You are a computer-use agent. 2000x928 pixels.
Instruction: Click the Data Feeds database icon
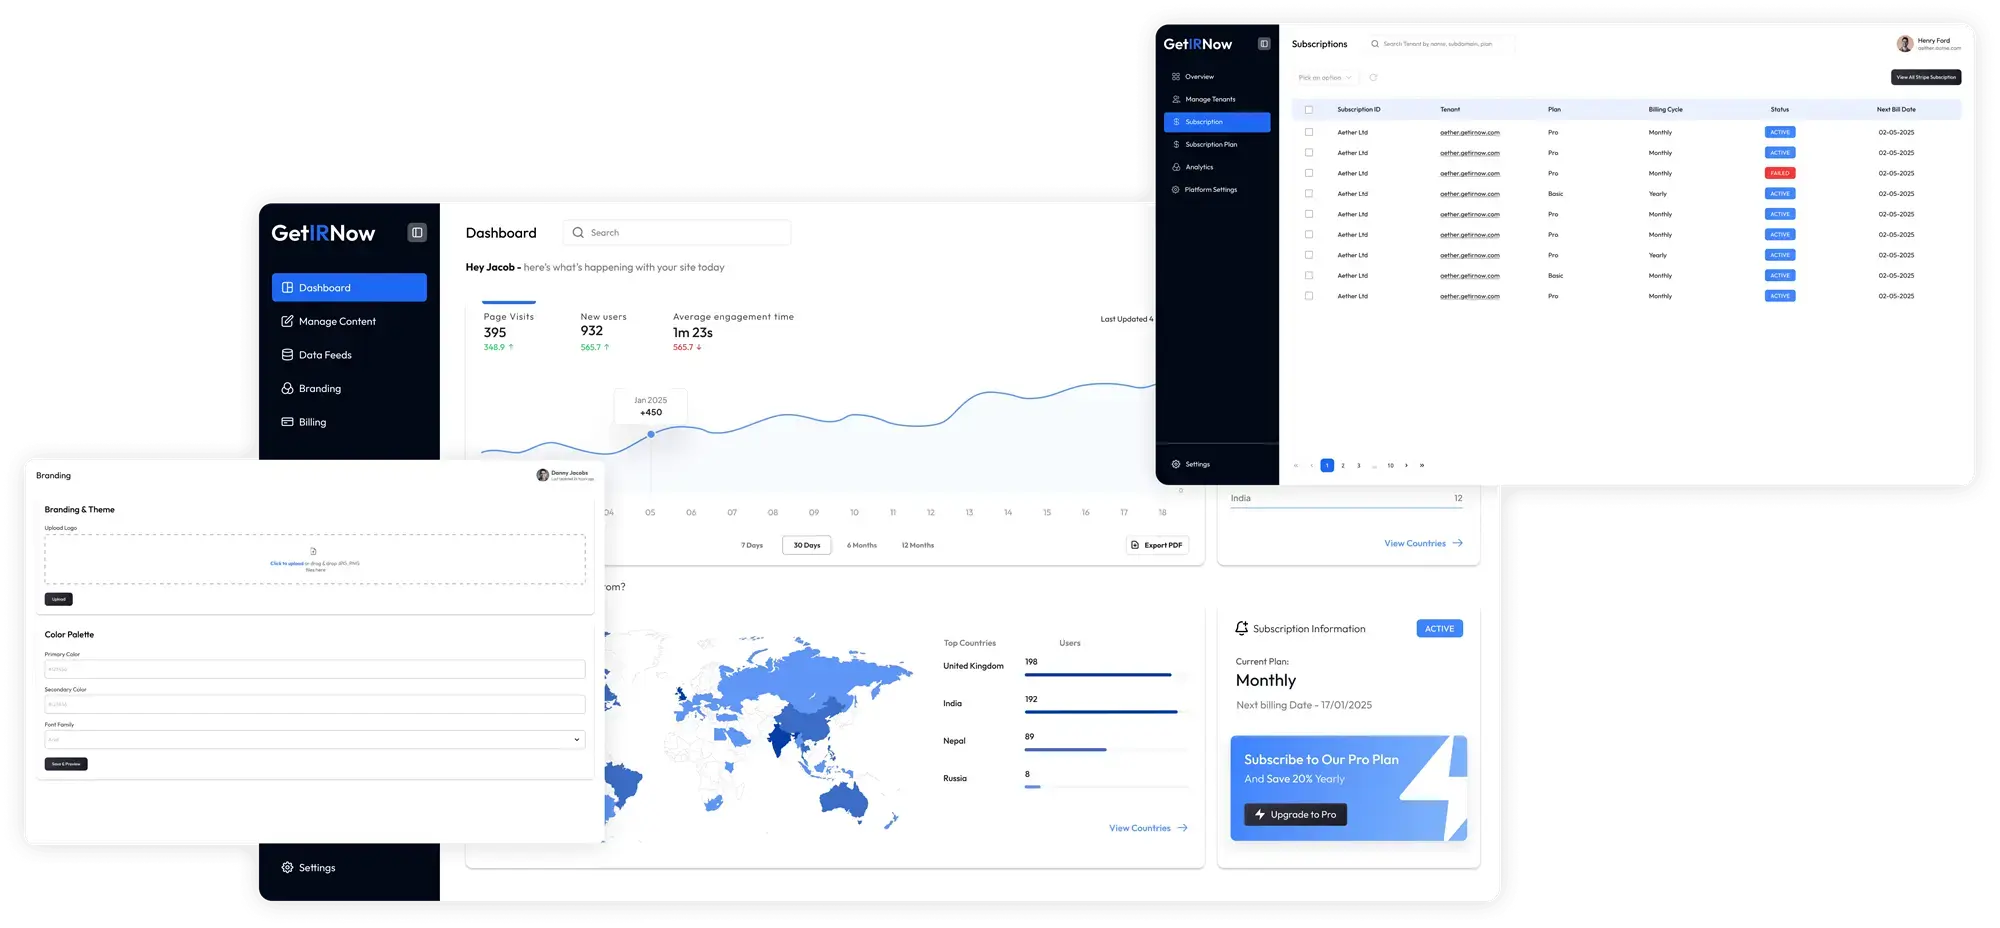click(x=287, y=355)
